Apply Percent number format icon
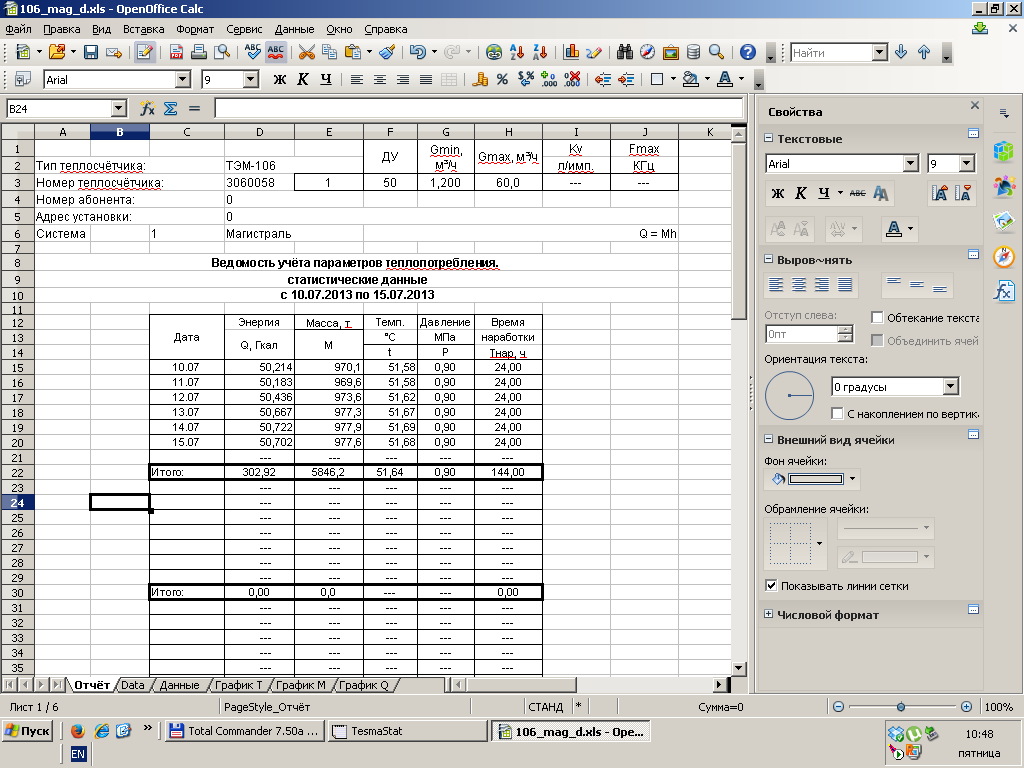The width and height of the screenshot is (1024, 768). pyautogui.click(x=502, y=80)
